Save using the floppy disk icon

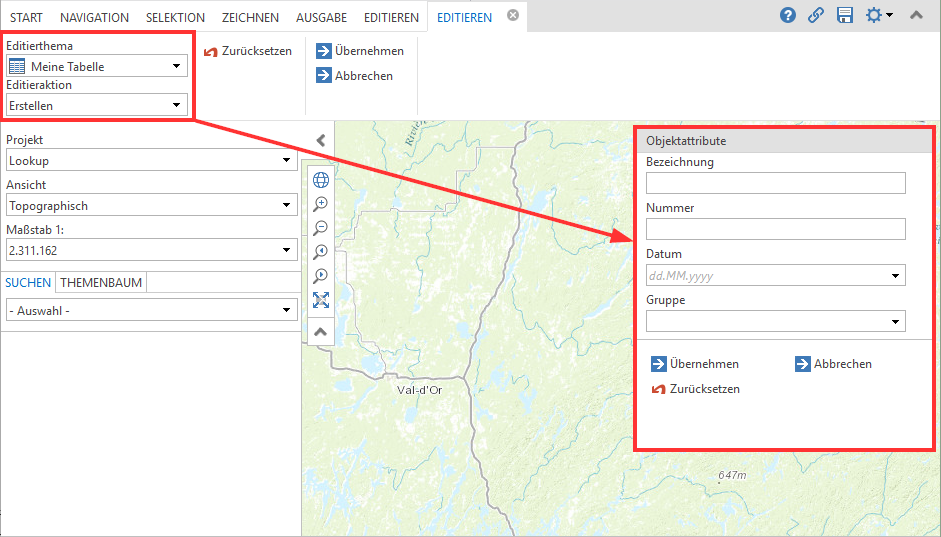845,16
